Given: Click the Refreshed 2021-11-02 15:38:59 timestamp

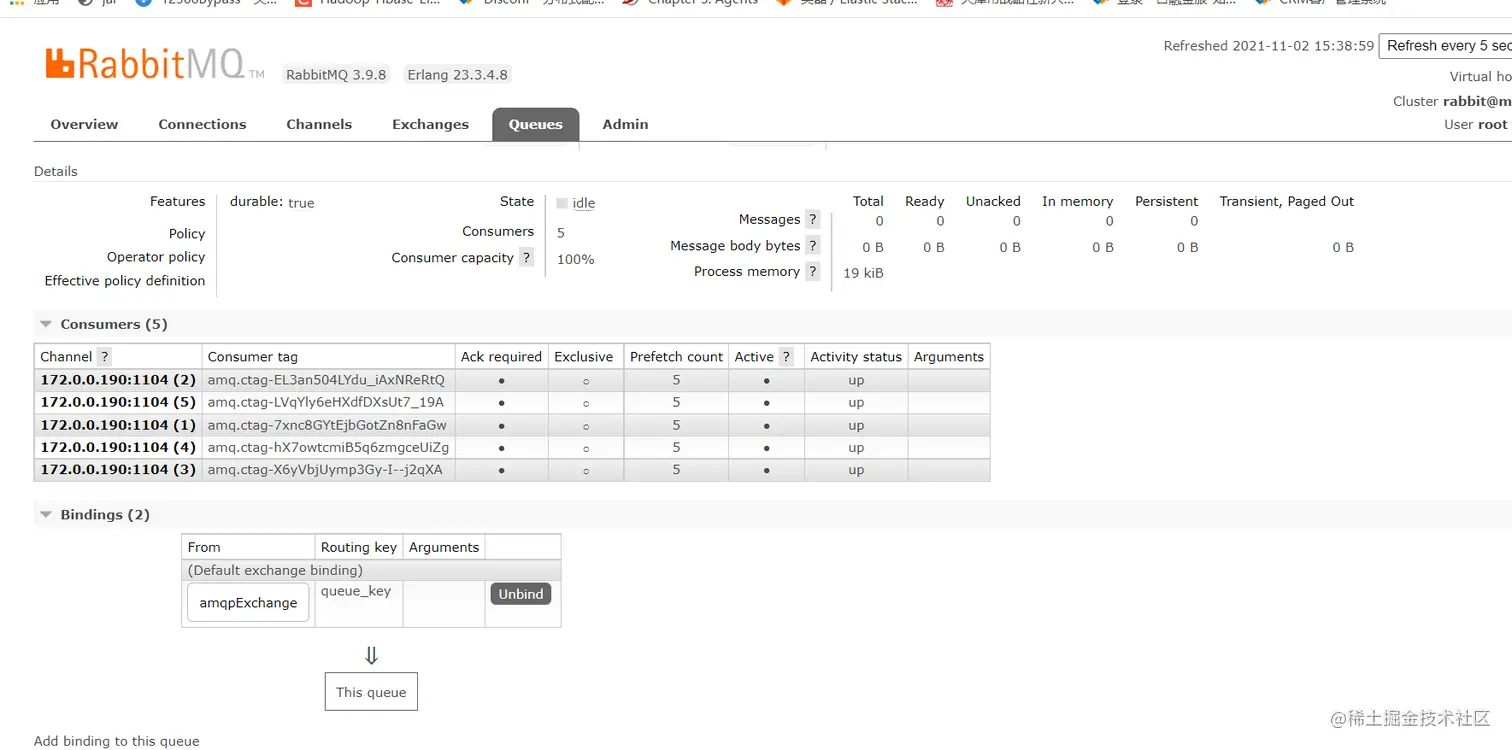Looking at the screenshot, I should click(x=1269, y=46).
